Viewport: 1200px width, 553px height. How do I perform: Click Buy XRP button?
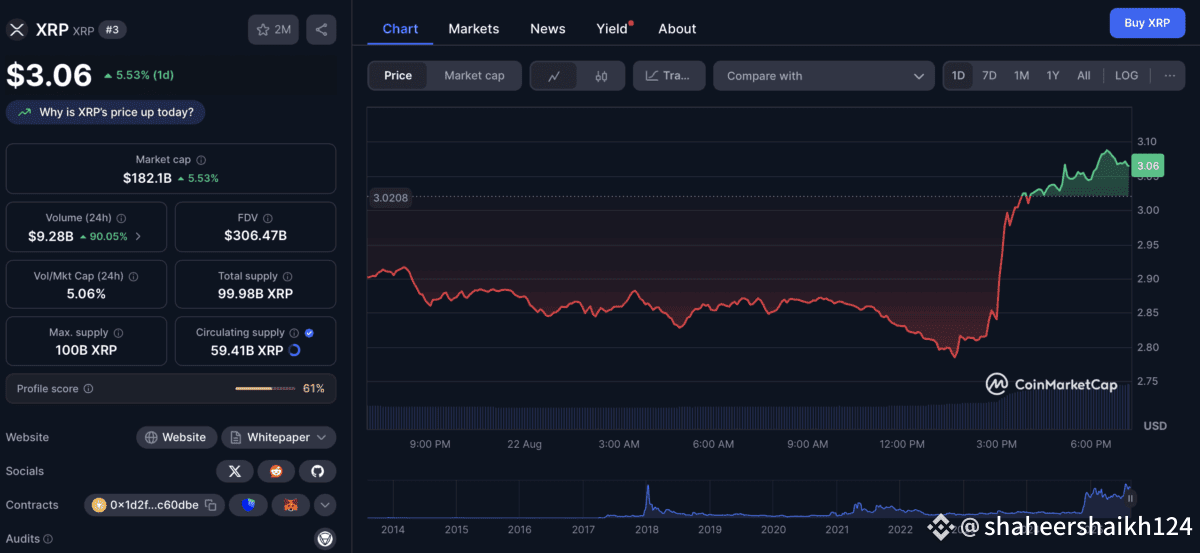pyautogui.click(x=1147, y=22)
